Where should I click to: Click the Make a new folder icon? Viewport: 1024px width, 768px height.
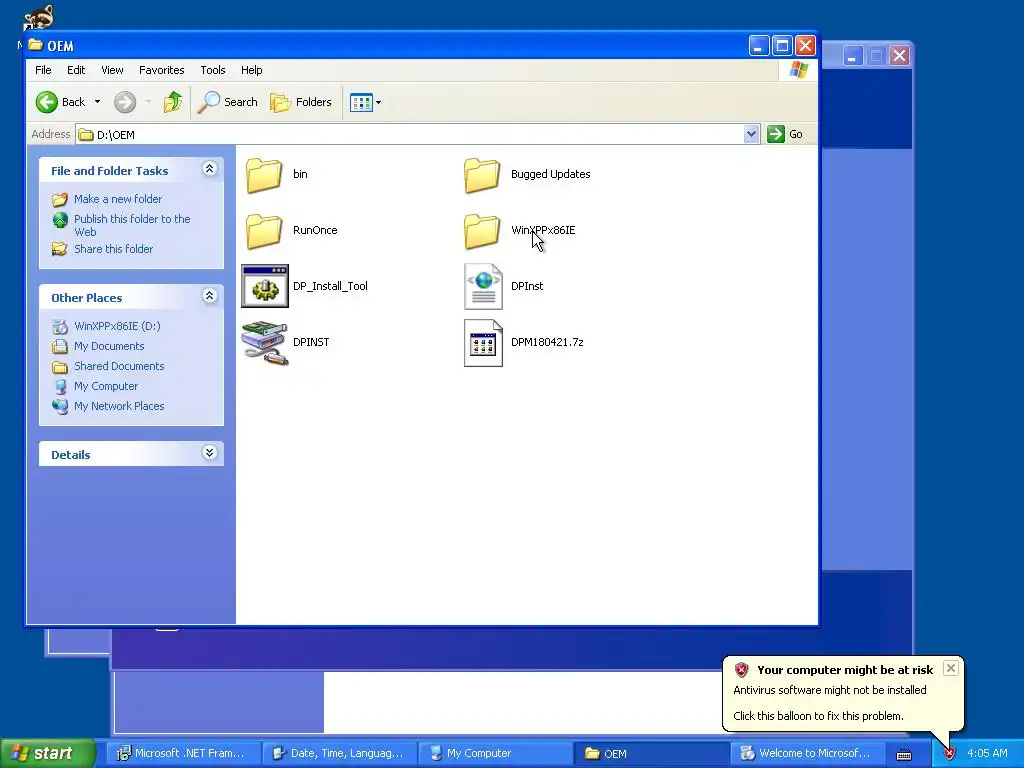[x=60, y=199]
